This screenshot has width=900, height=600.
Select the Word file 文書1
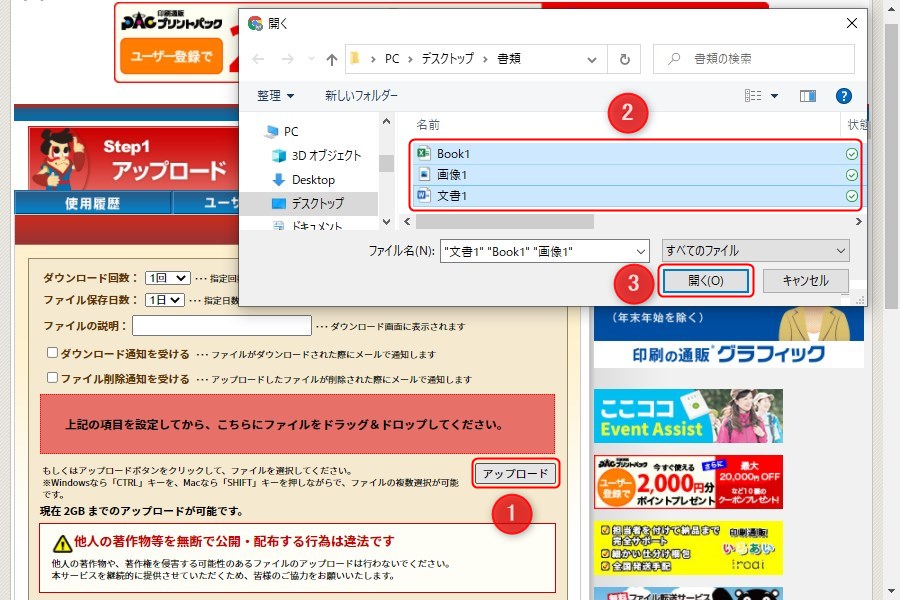[452, 196]
